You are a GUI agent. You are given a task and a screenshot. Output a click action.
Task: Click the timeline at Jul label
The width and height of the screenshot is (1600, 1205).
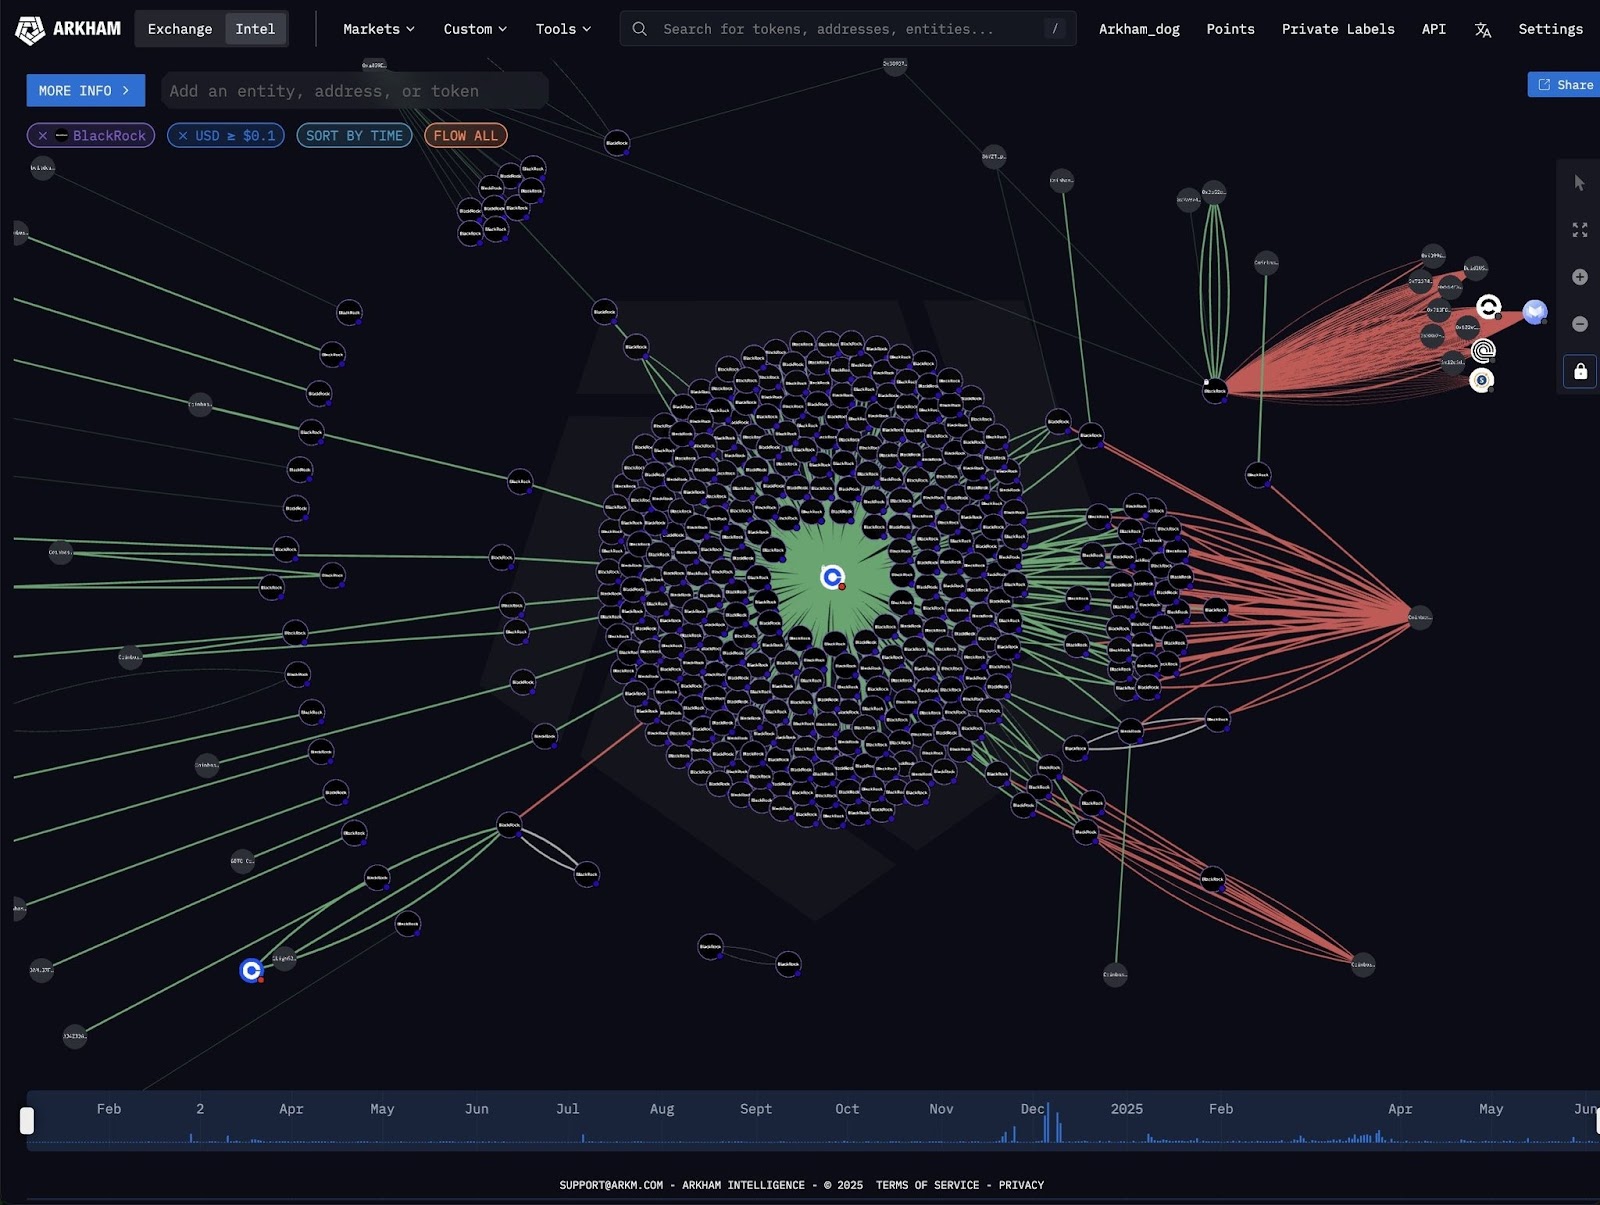[x=568, y=1109]
